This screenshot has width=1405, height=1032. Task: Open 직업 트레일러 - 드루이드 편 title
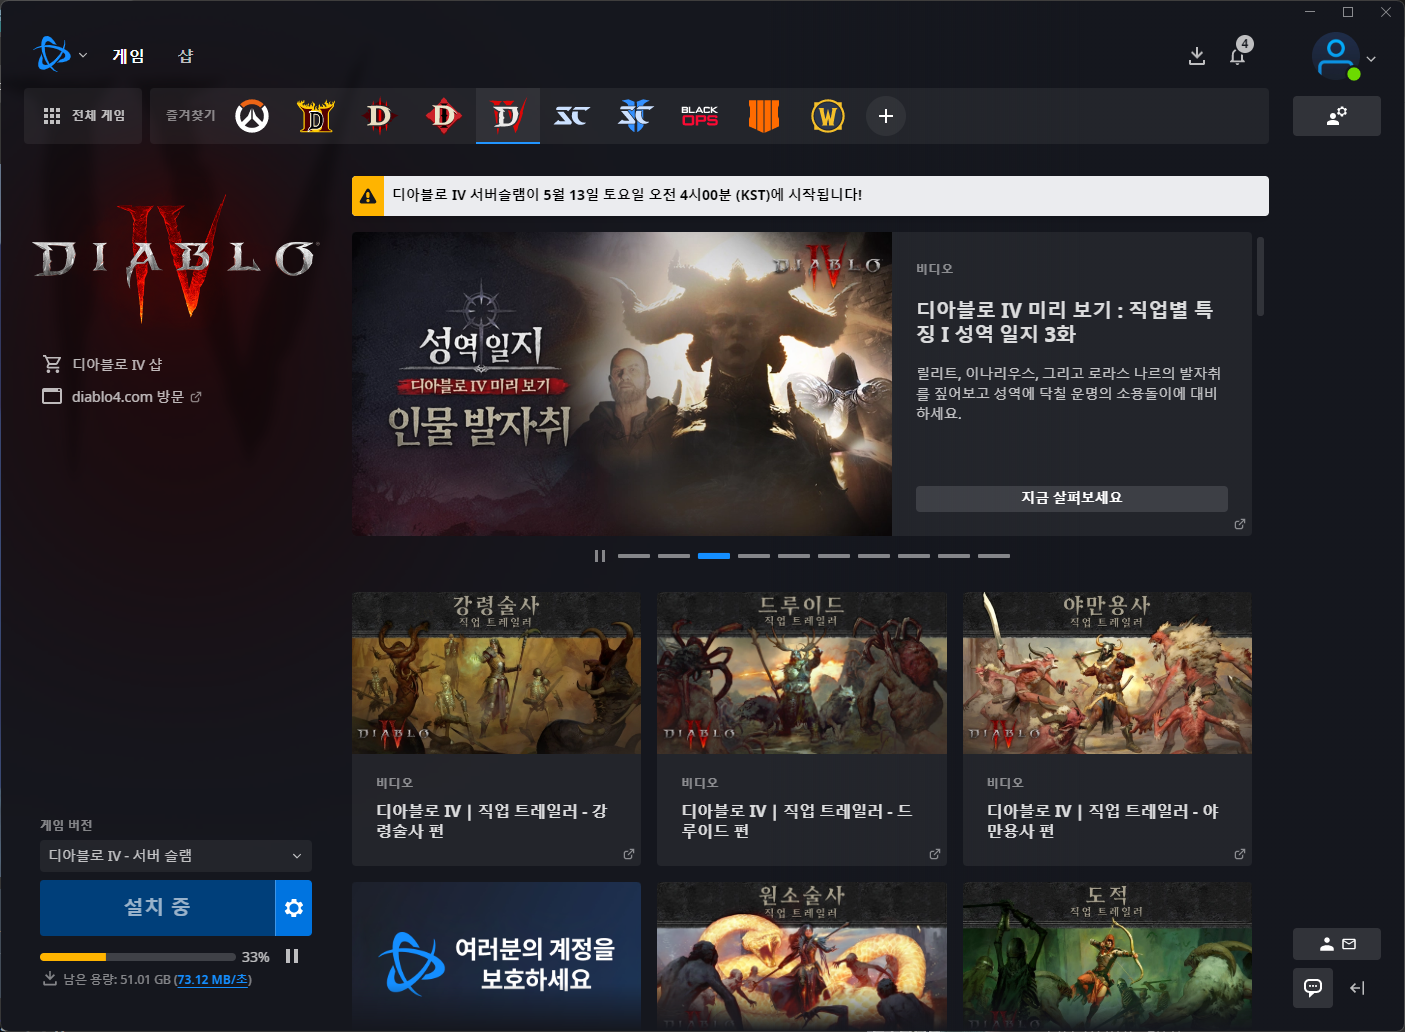(797, 821)
